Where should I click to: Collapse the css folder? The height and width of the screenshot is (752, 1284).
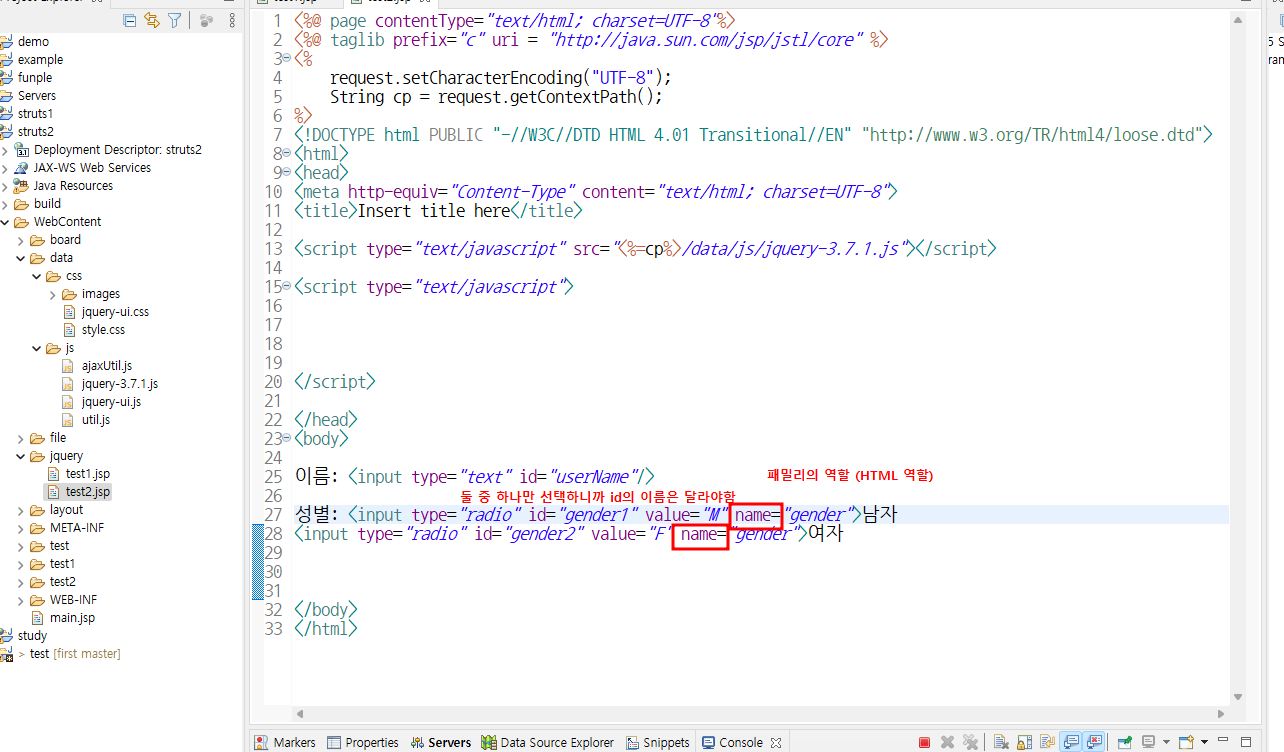[37, 276]
